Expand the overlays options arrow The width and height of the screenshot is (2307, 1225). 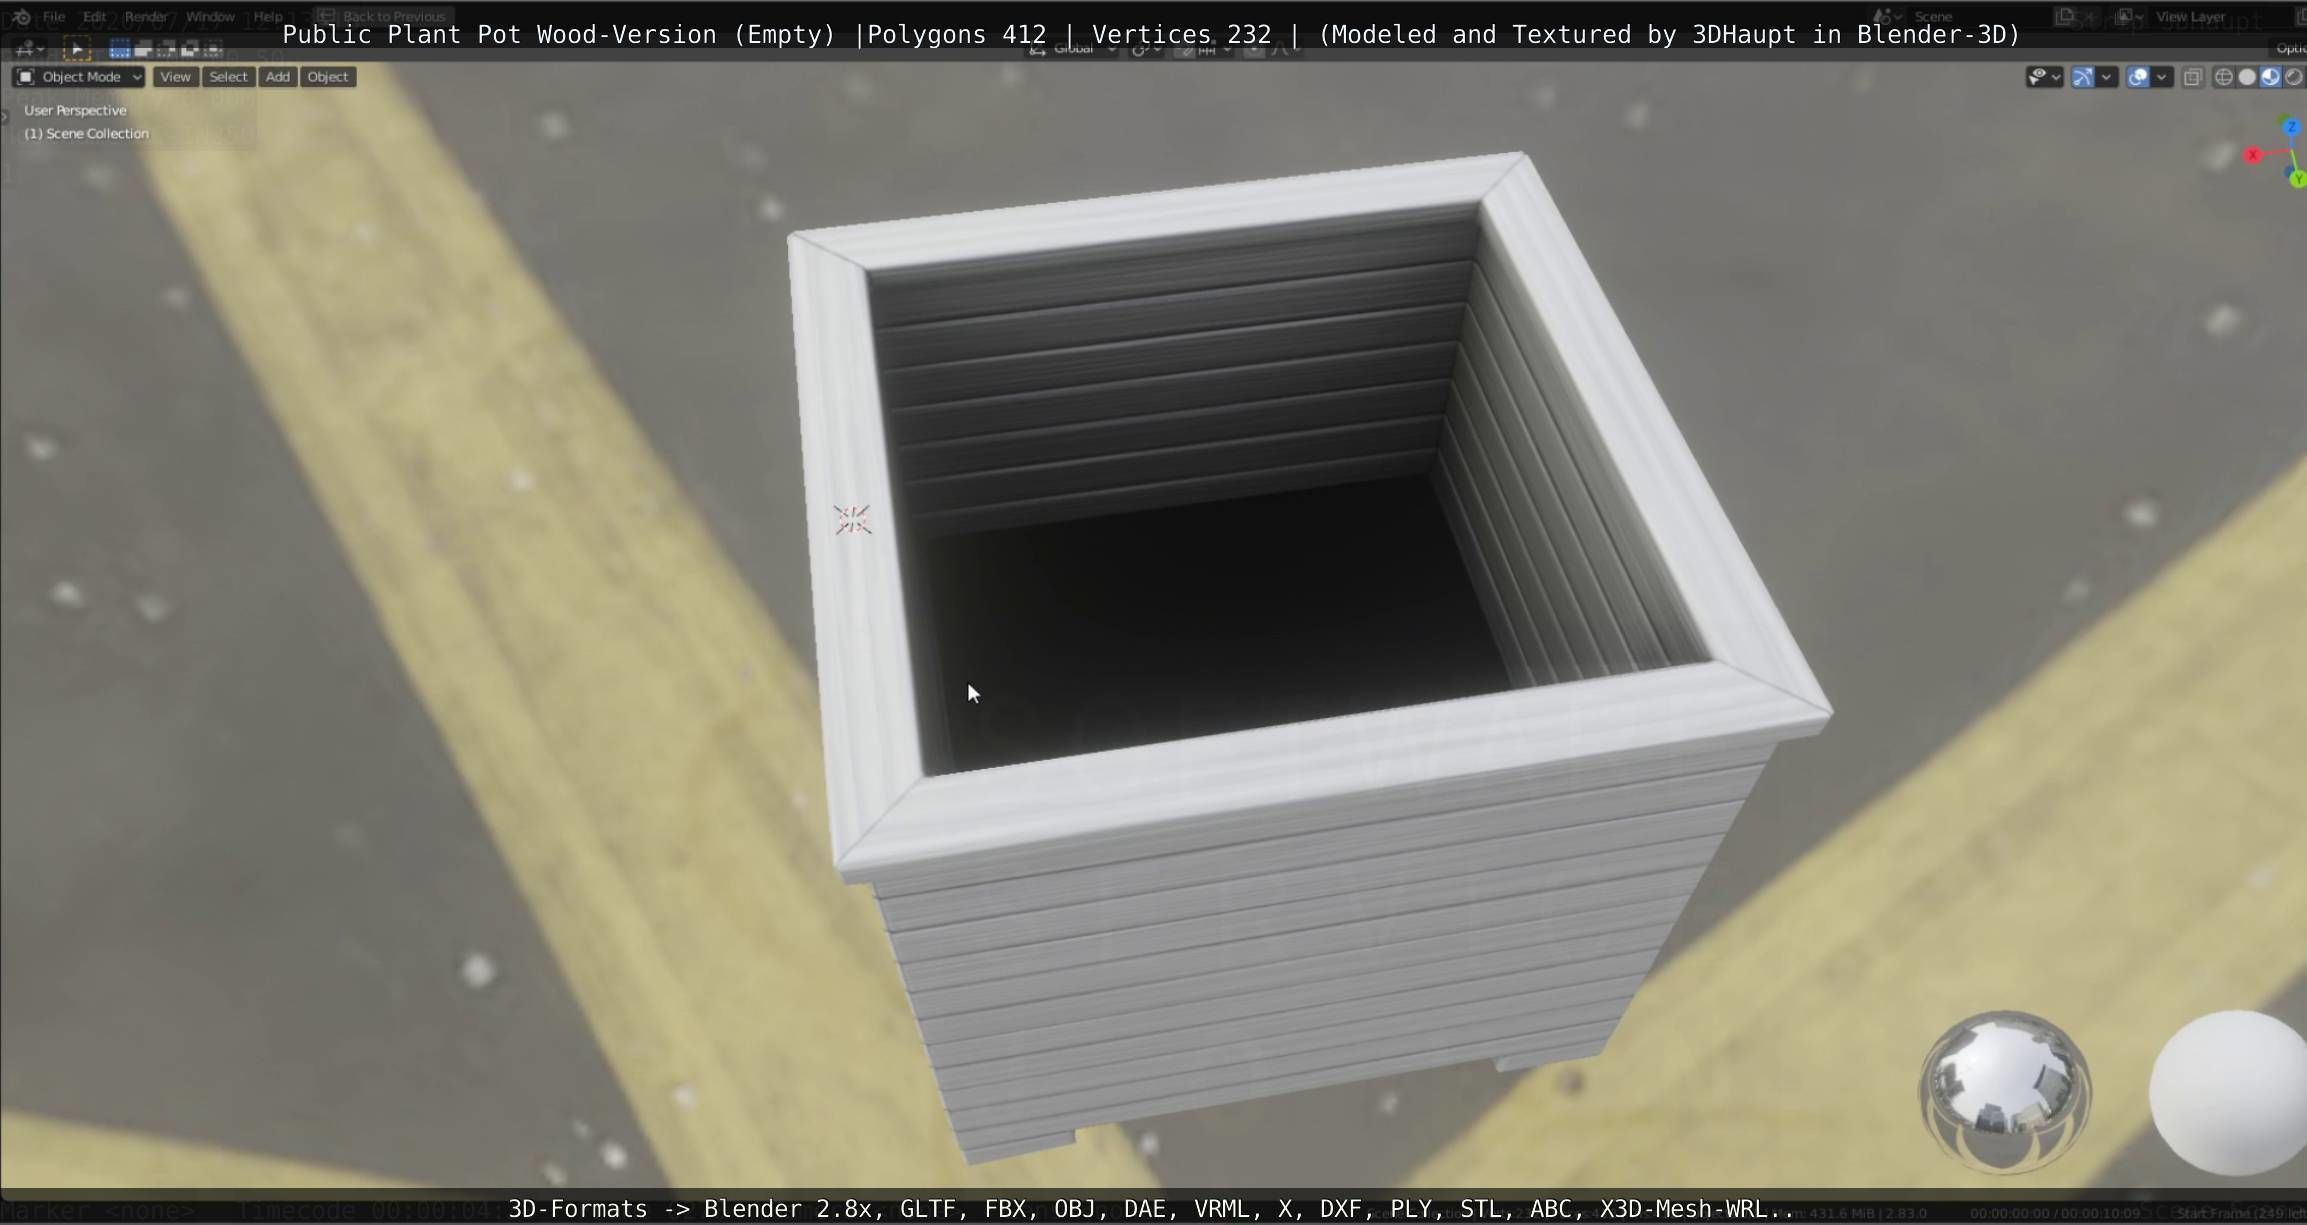pos(2162,77)
